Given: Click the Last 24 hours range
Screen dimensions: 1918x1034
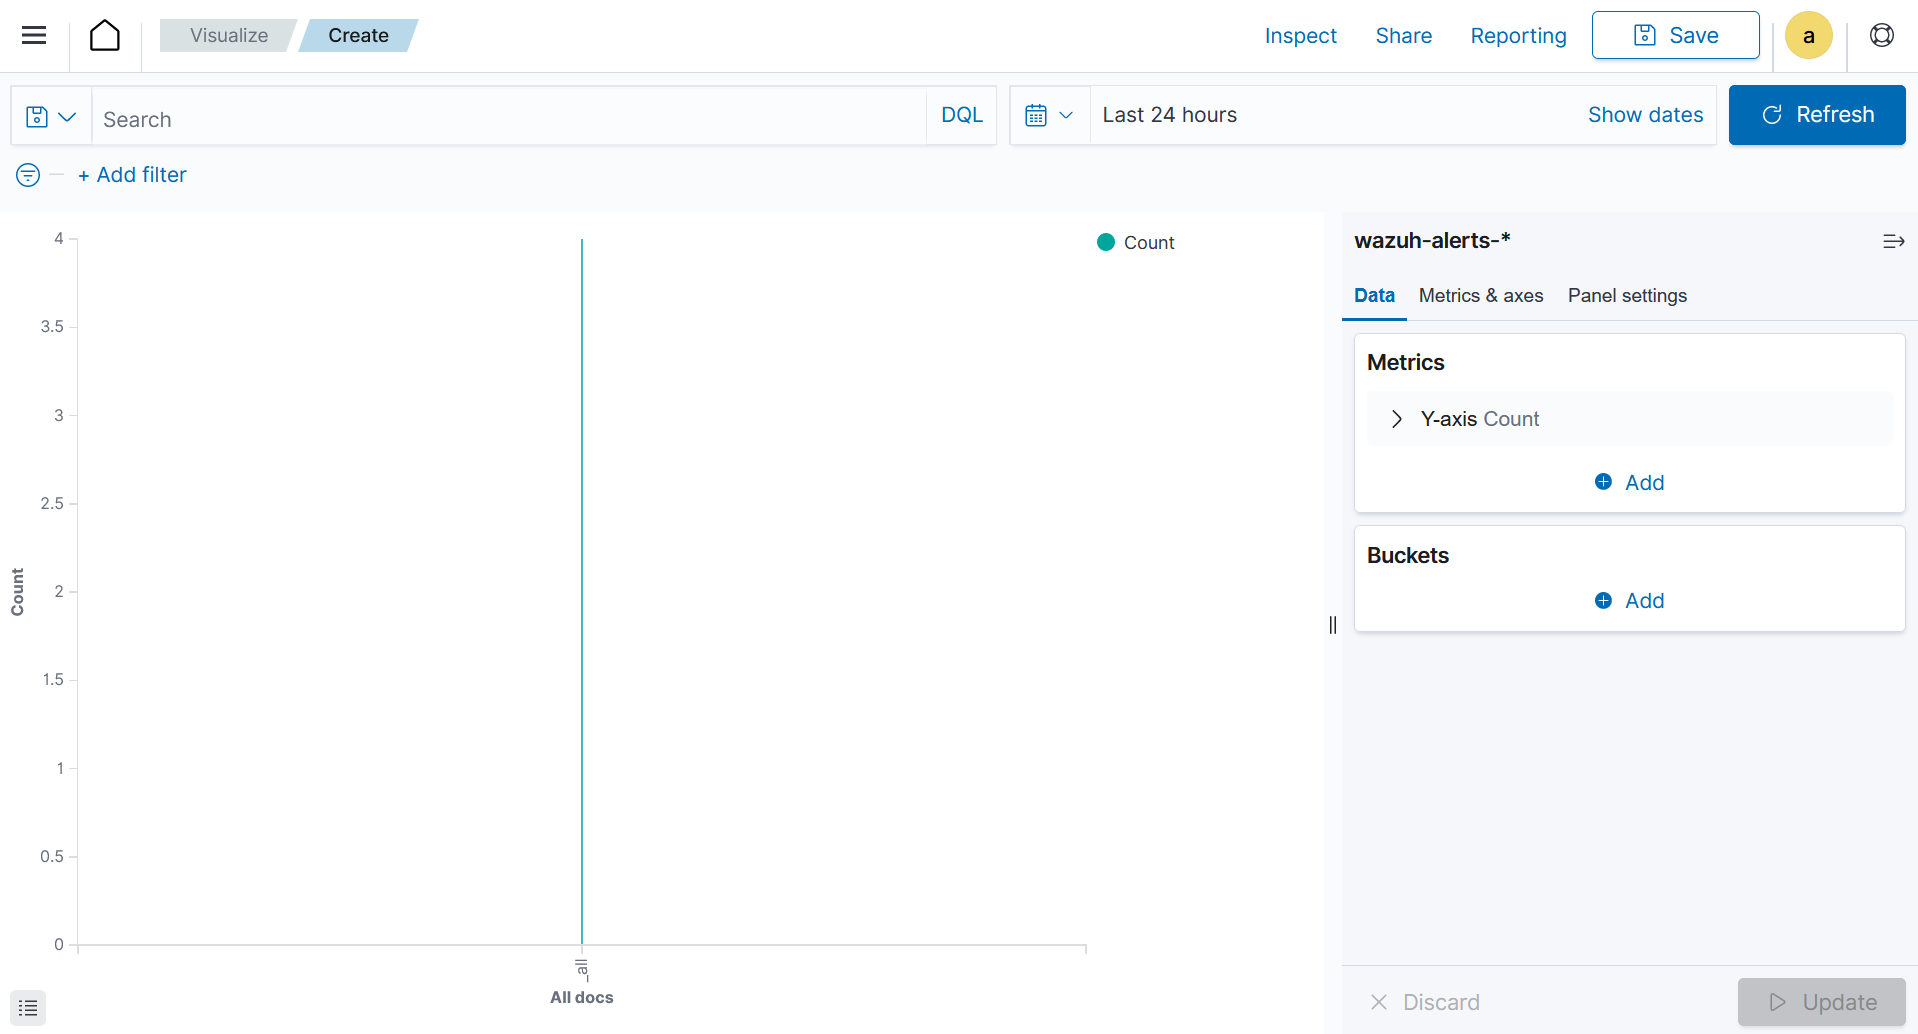Looking at the screenshot, I should pos(1169,115).
